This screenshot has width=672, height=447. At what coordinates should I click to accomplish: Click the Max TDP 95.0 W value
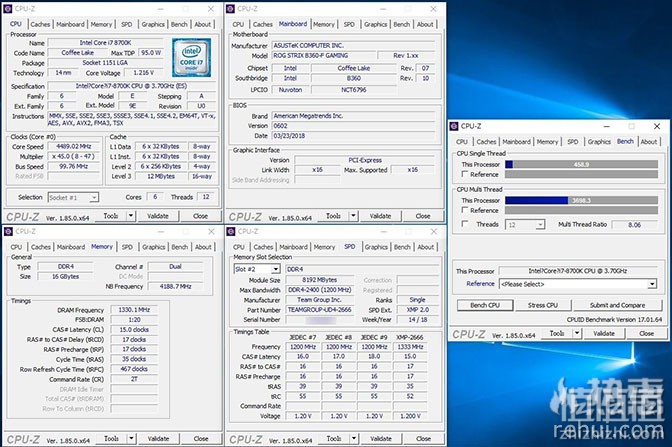click(151, 53)
